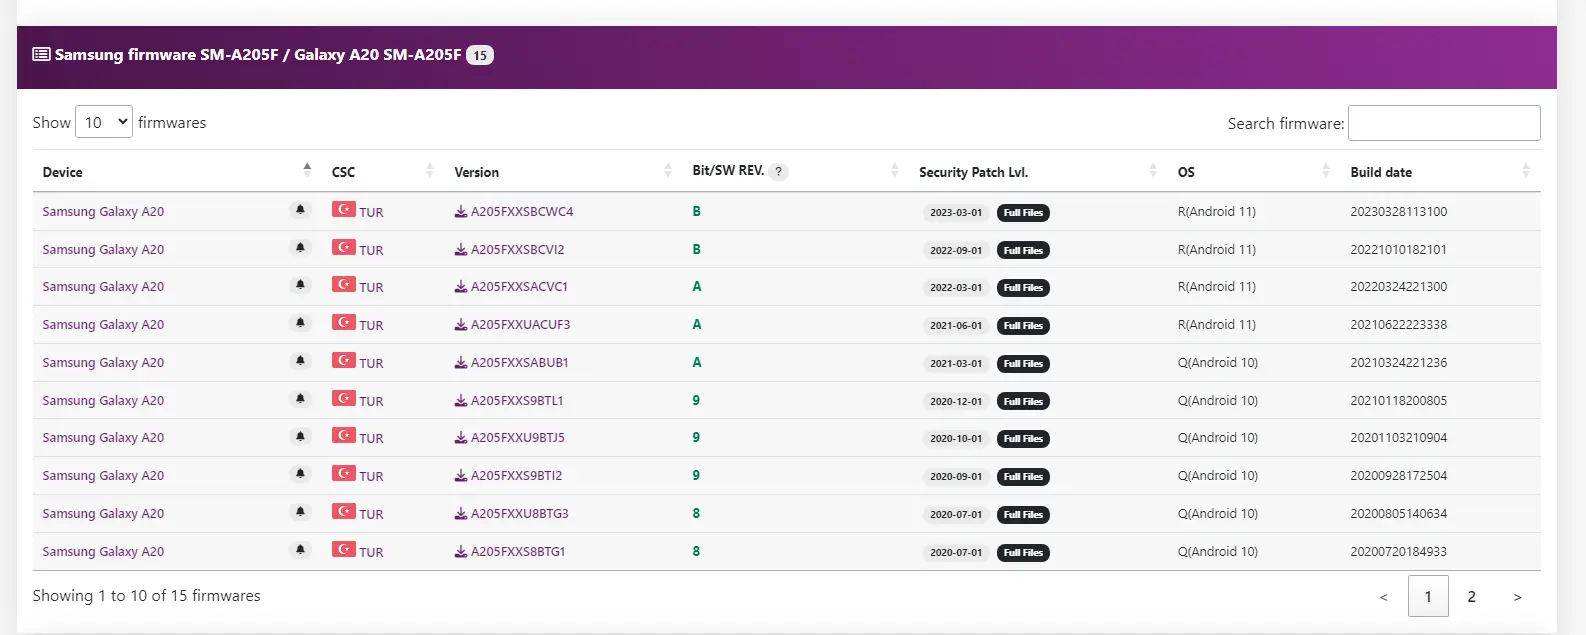Click Full Files badge for 2020-09-01 patch

point(1023,477)
